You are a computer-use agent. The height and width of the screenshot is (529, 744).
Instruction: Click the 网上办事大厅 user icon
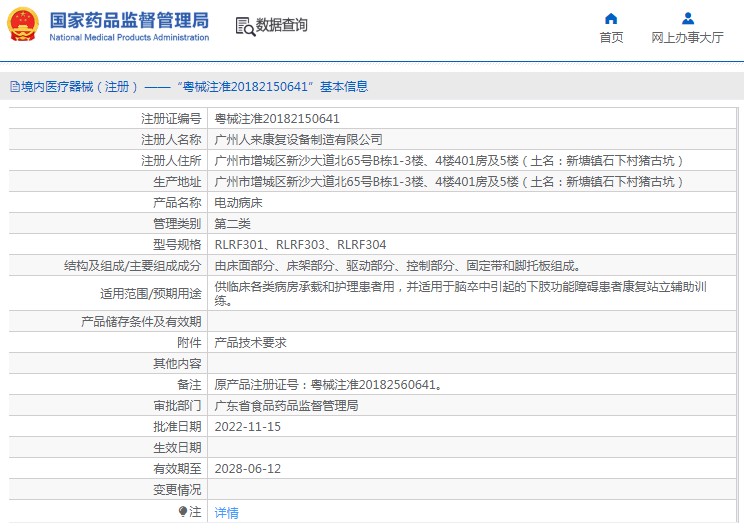[688, 19]
